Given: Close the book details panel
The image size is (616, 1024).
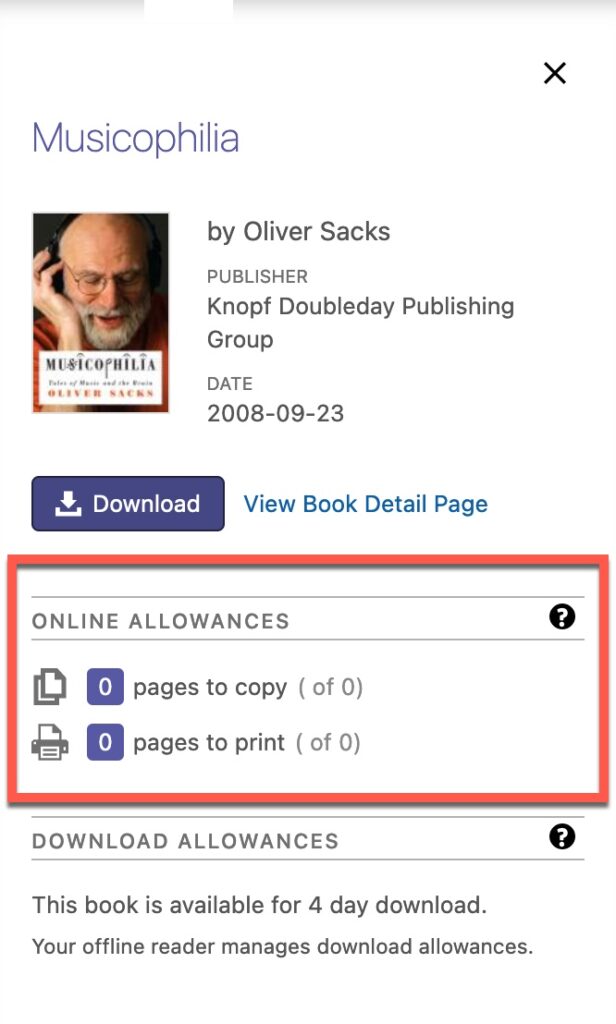Looking at the screenshot, I should (554, 73).
